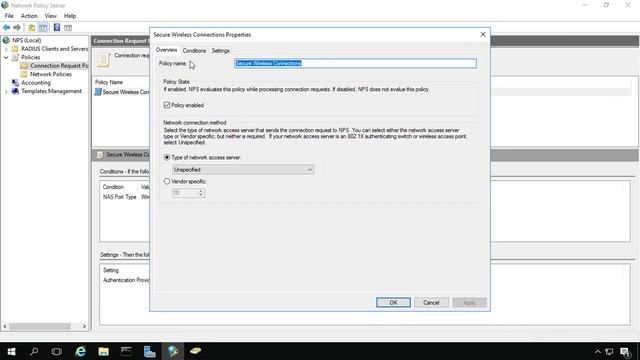
Task: Click the tree pane horizontal scrollbar thumb
Action: click(40, 327)
